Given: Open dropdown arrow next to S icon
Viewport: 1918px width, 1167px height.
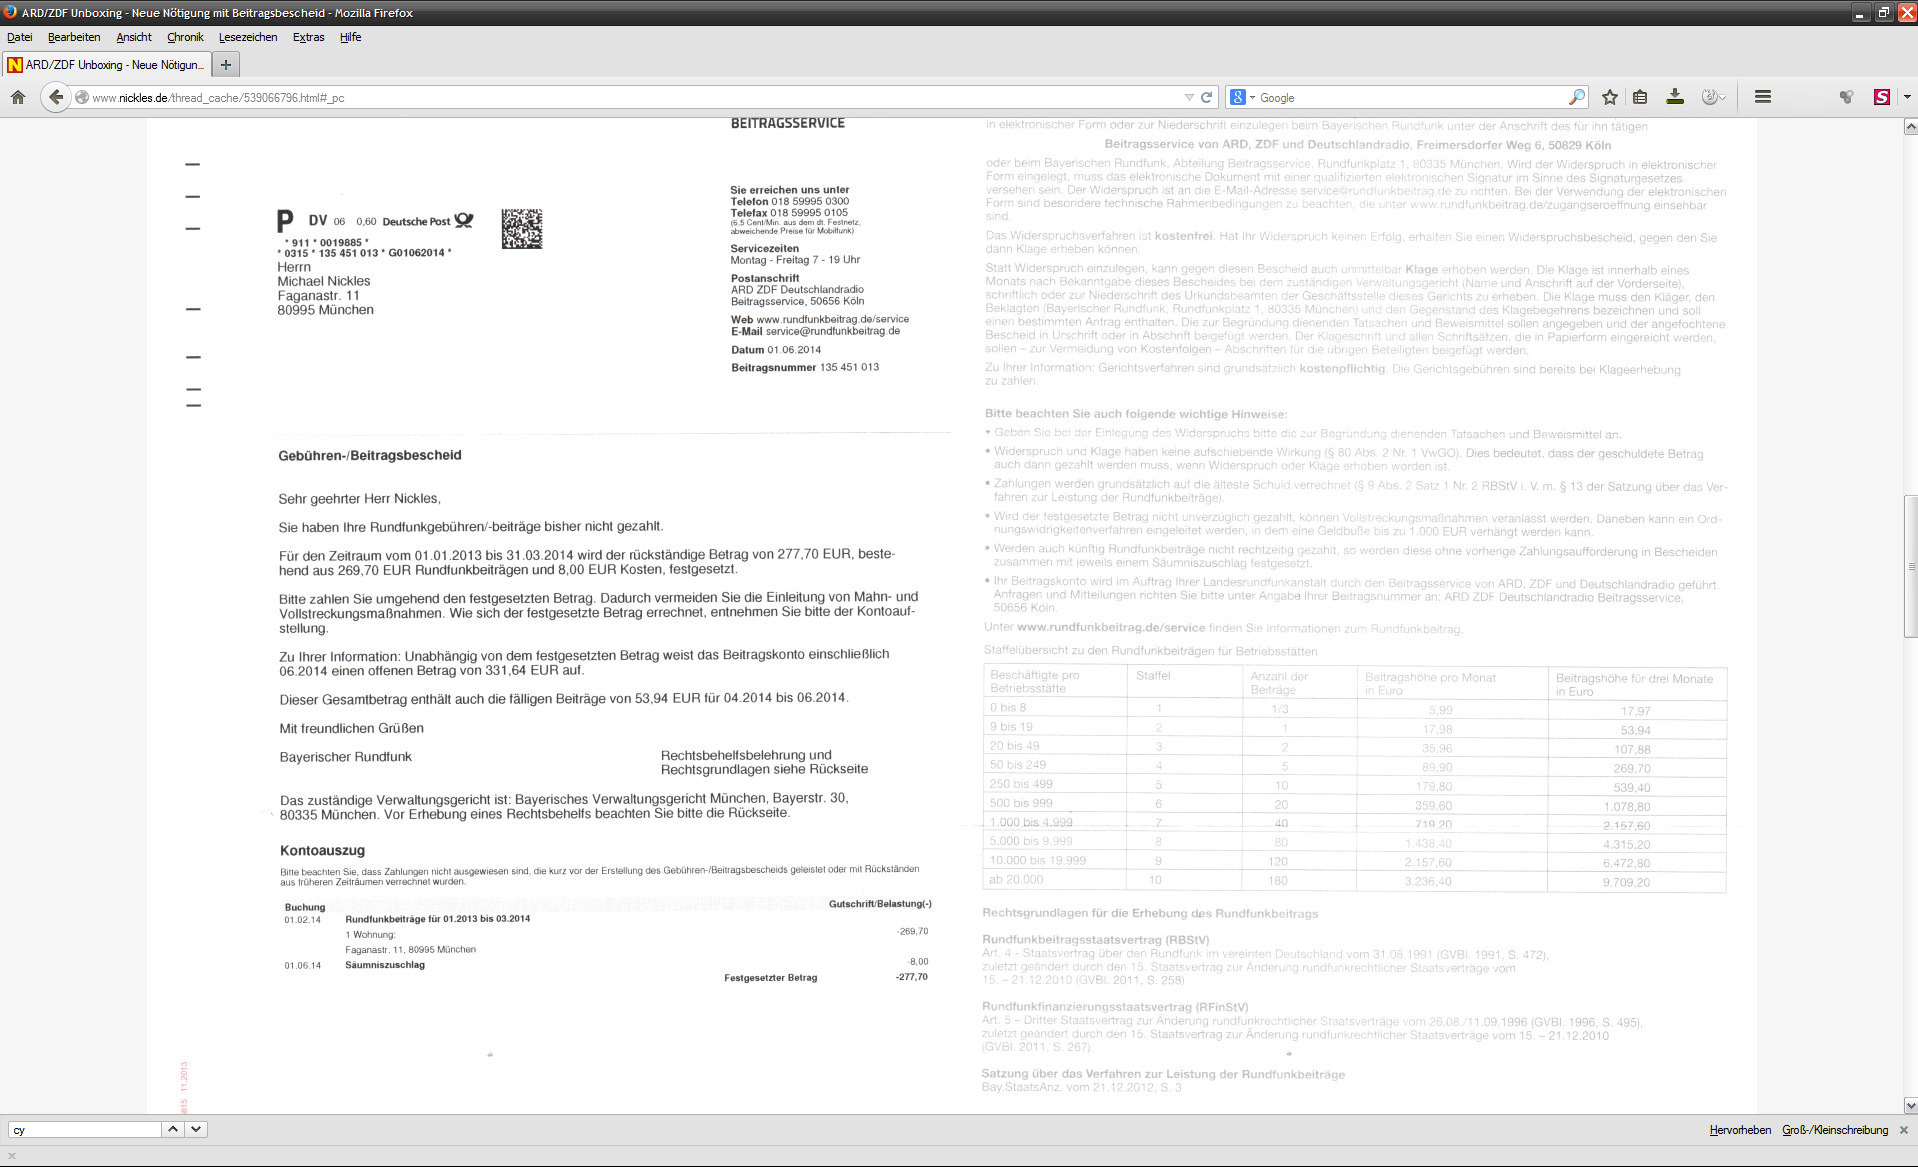Looking at the screenshot, I should click(x=1906, y=97).
